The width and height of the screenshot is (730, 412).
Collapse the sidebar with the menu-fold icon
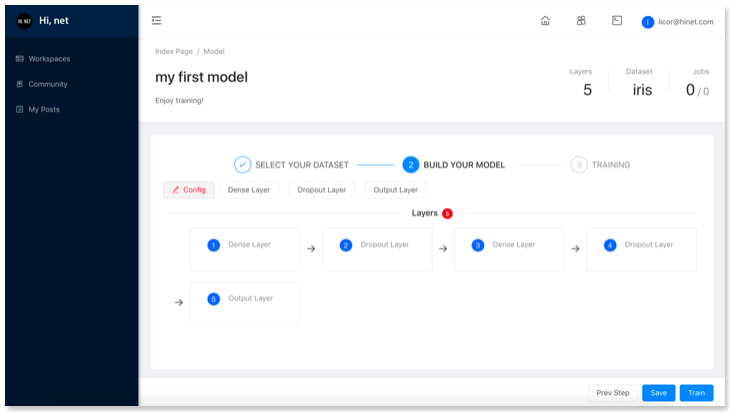pyautogui.click(x=156, y=21)
